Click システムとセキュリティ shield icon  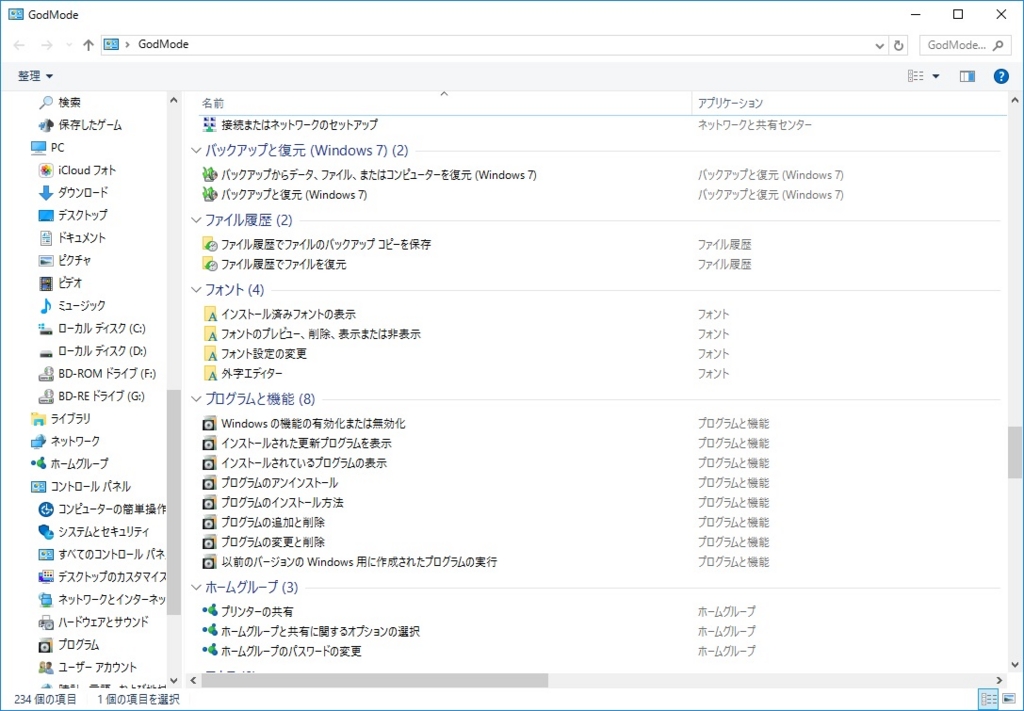coord(46,532)
